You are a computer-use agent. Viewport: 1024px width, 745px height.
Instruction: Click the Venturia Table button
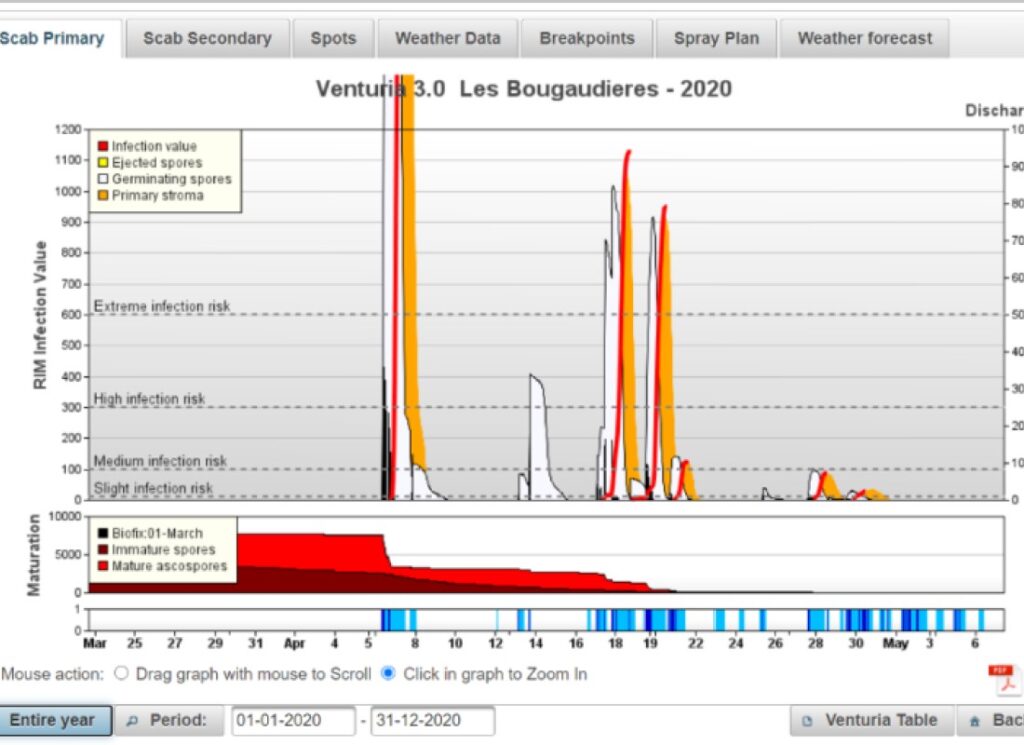872,720
